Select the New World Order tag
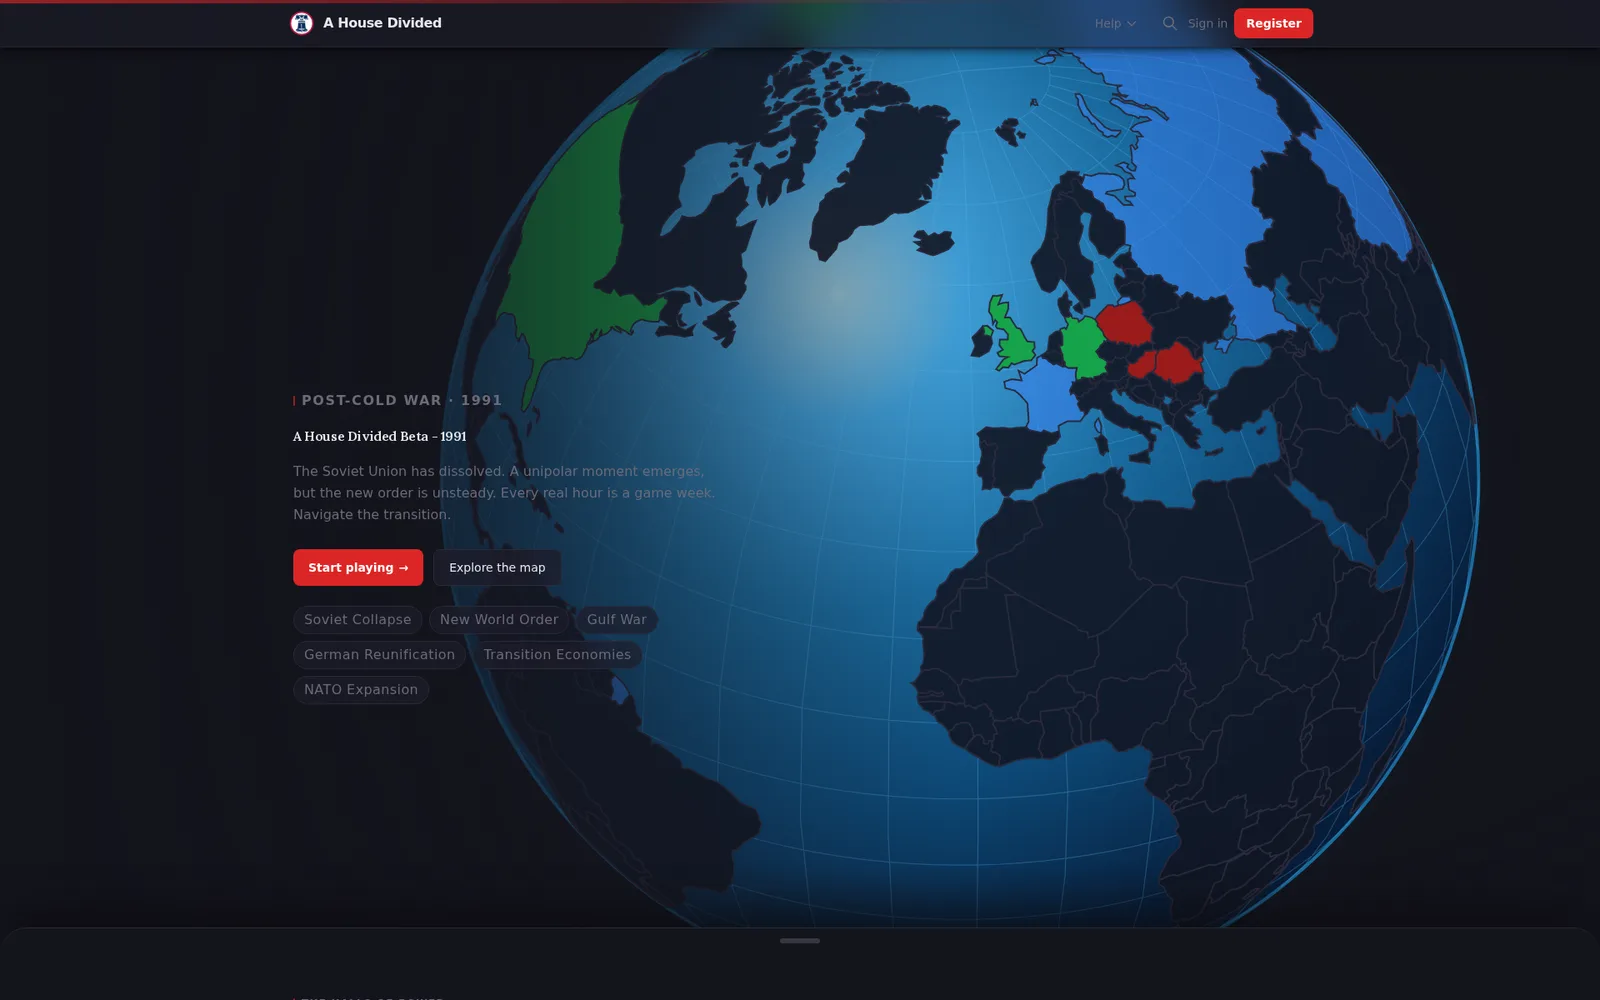1600x1000 pixels. coord(499,620)
